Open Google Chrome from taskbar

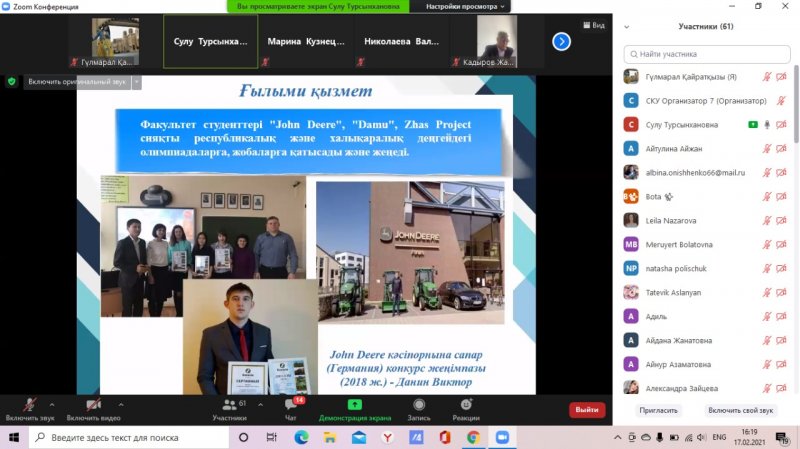pos(473,437)
